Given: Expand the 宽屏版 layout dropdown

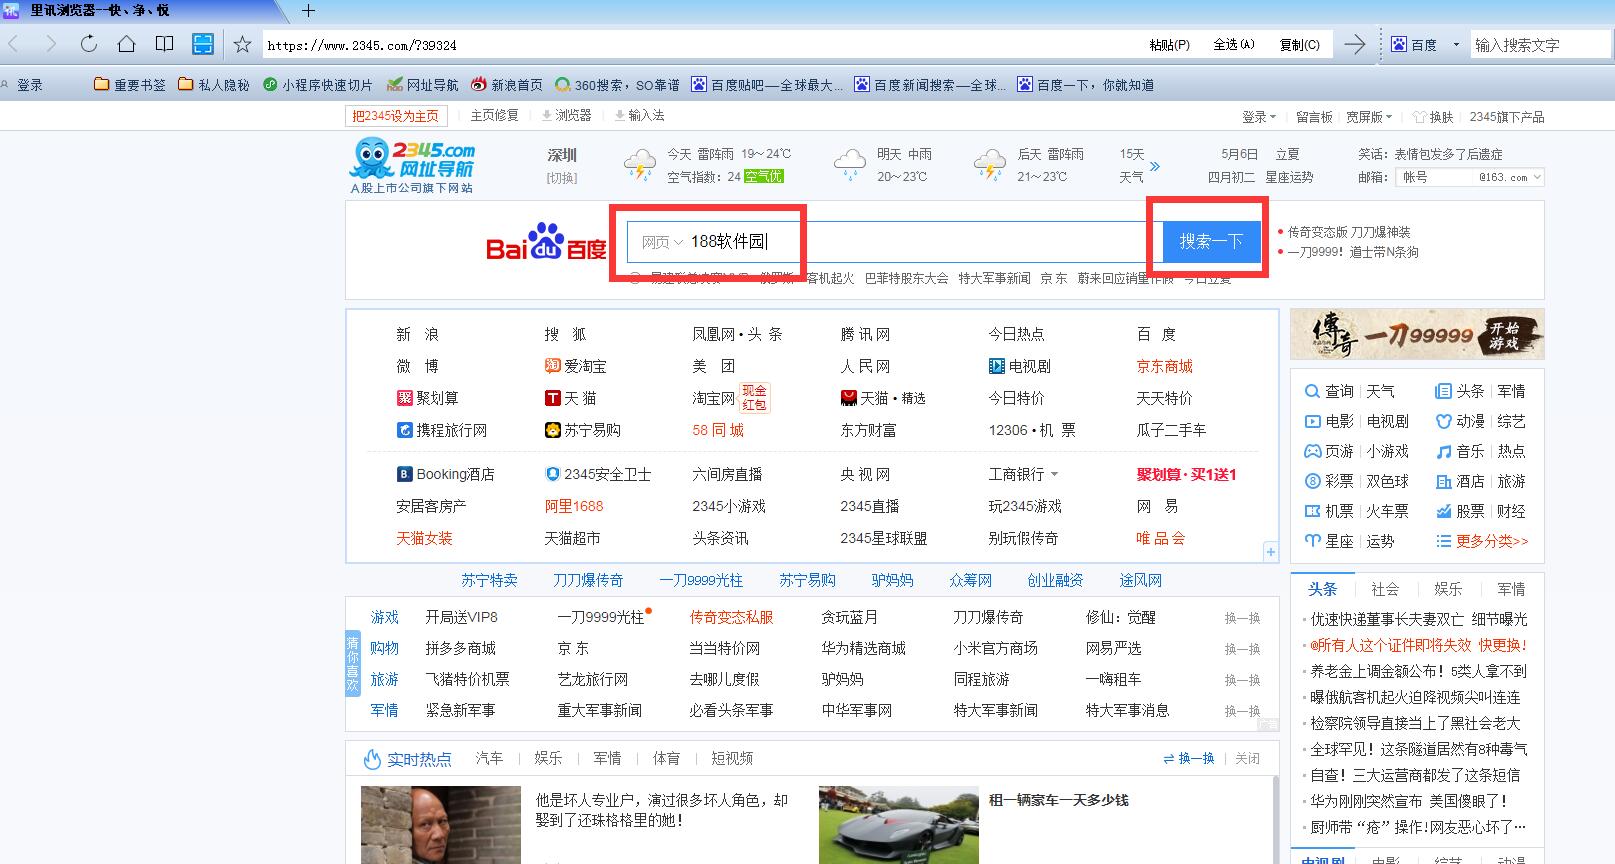Looking at the screenshot, I should tap(1369, 117).
